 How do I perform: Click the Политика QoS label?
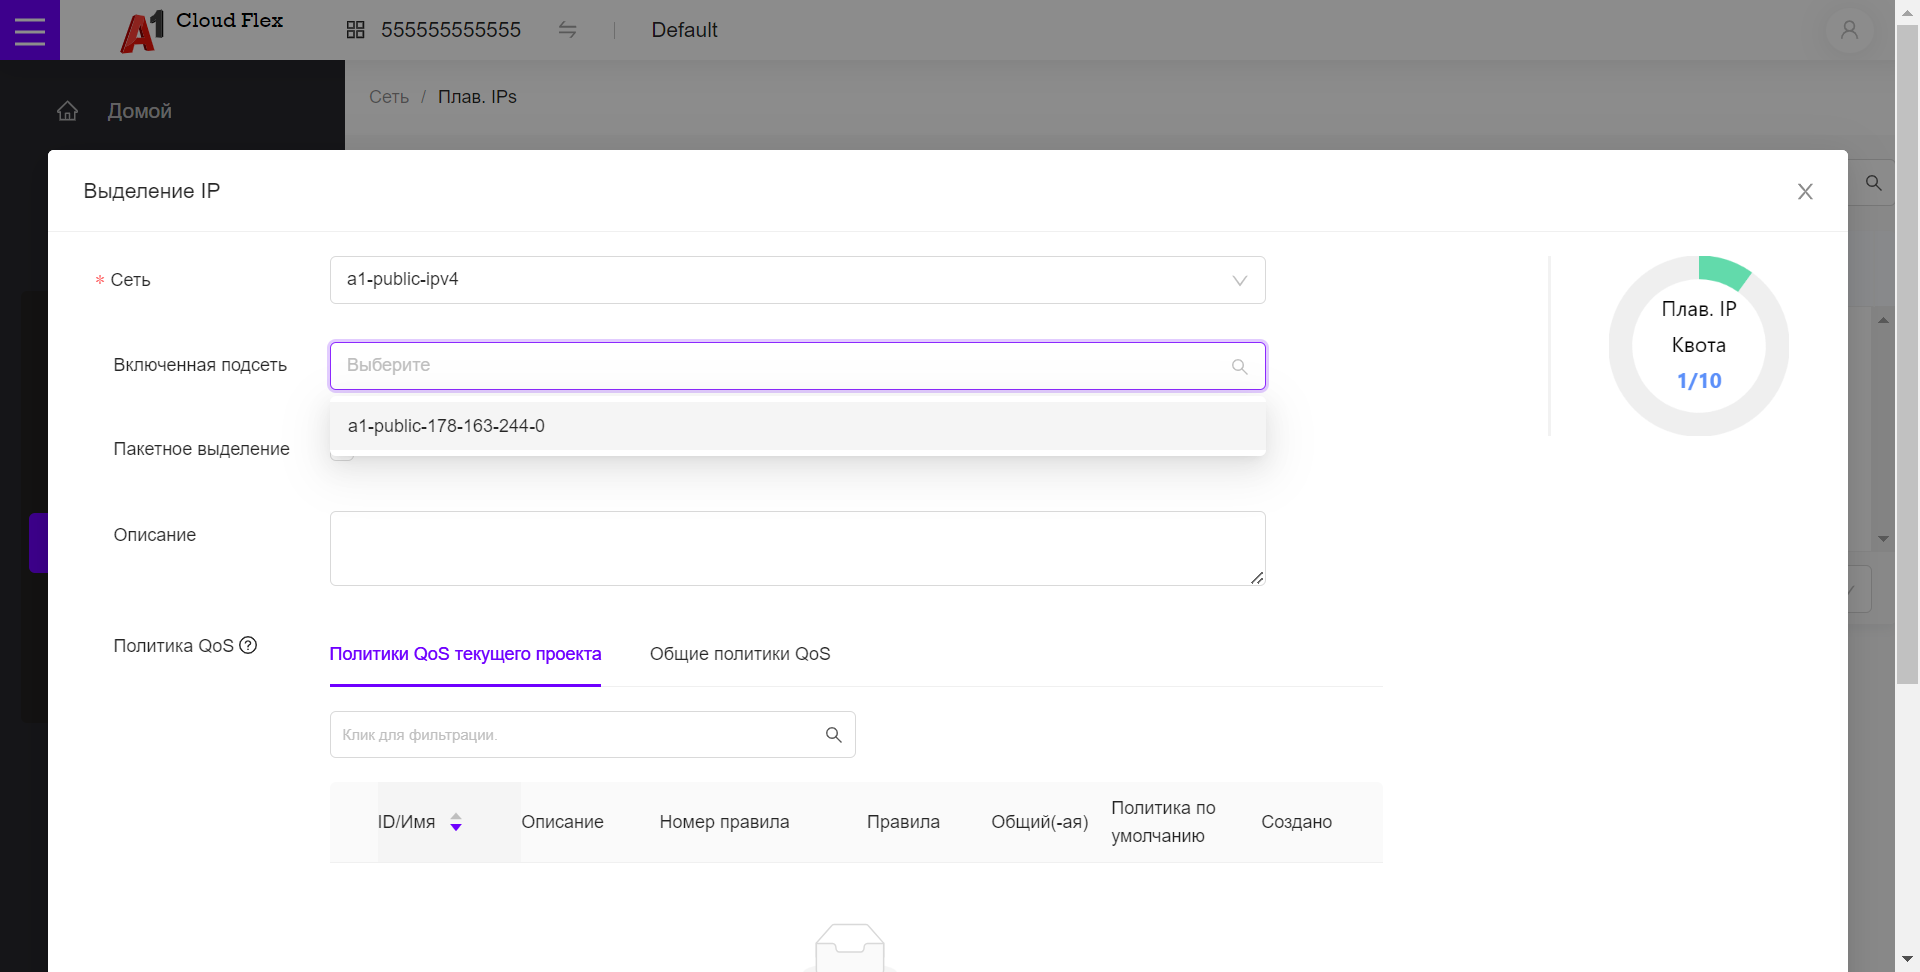point(173,646)
